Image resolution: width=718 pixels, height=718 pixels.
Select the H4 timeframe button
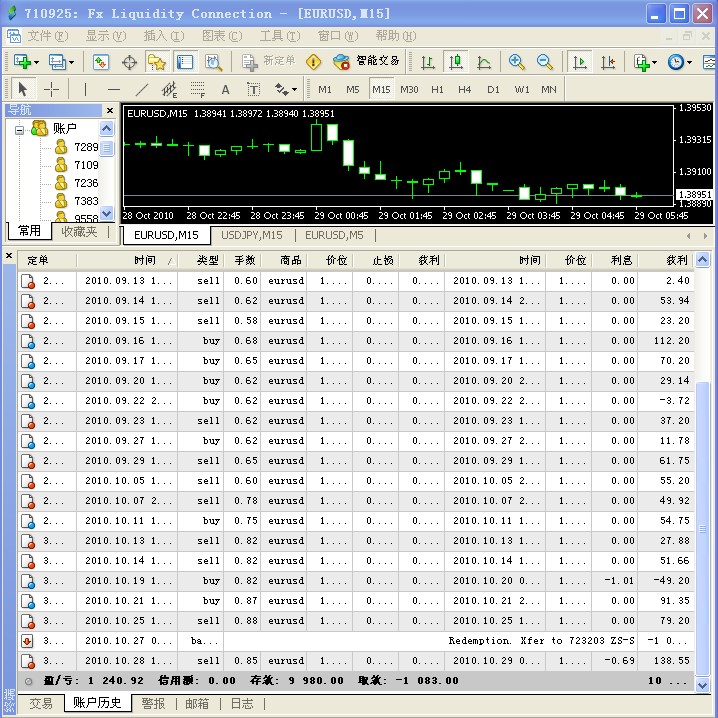coord(465,89)
